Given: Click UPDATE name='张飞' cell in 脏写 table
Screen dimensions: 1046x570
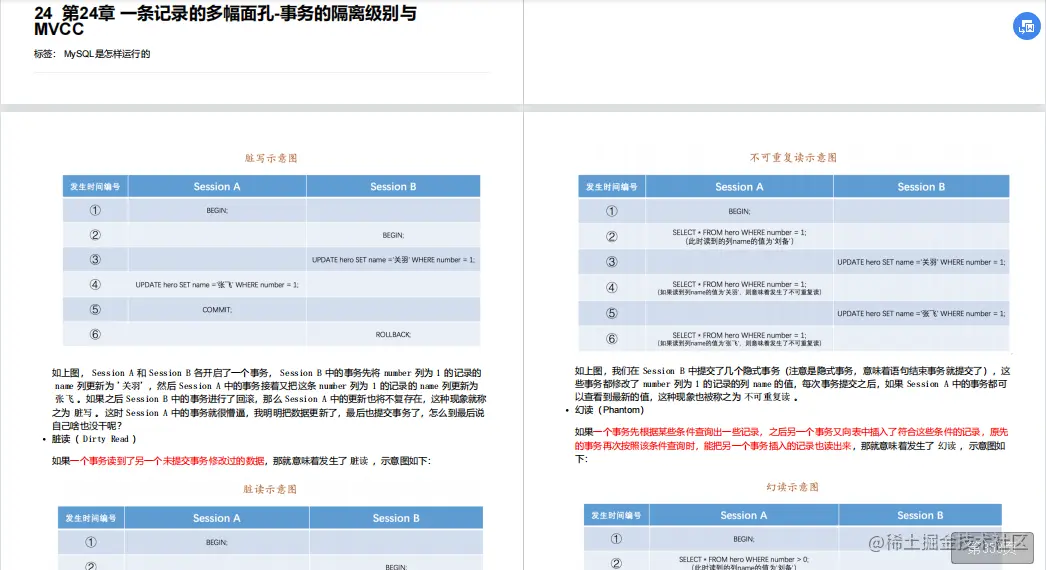Looking at the screenshot, I should click(x=217, y=284).
